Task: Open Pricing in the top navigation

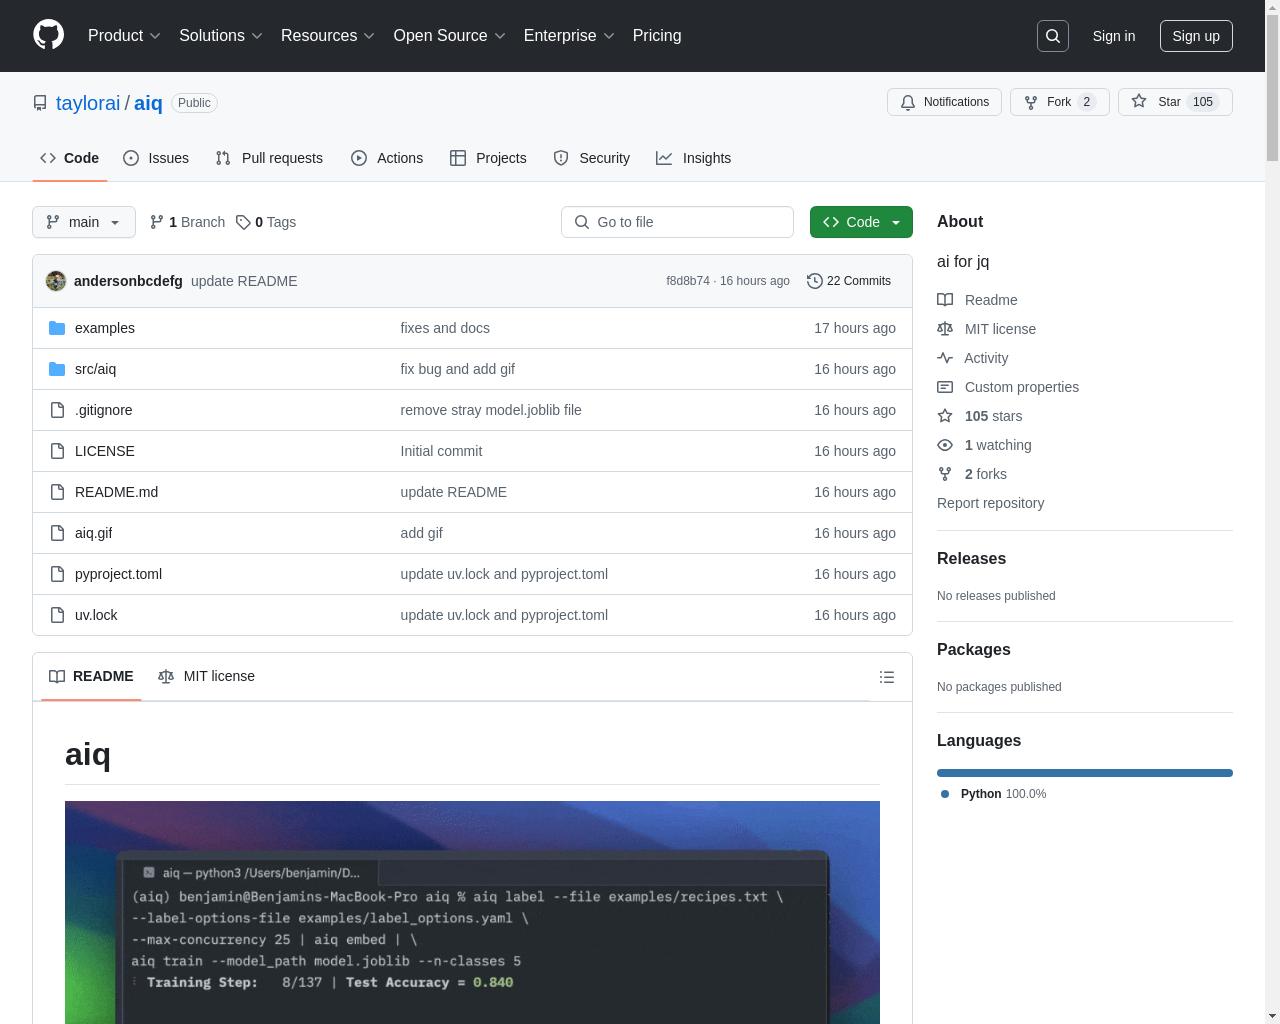Action: [657, 35]
